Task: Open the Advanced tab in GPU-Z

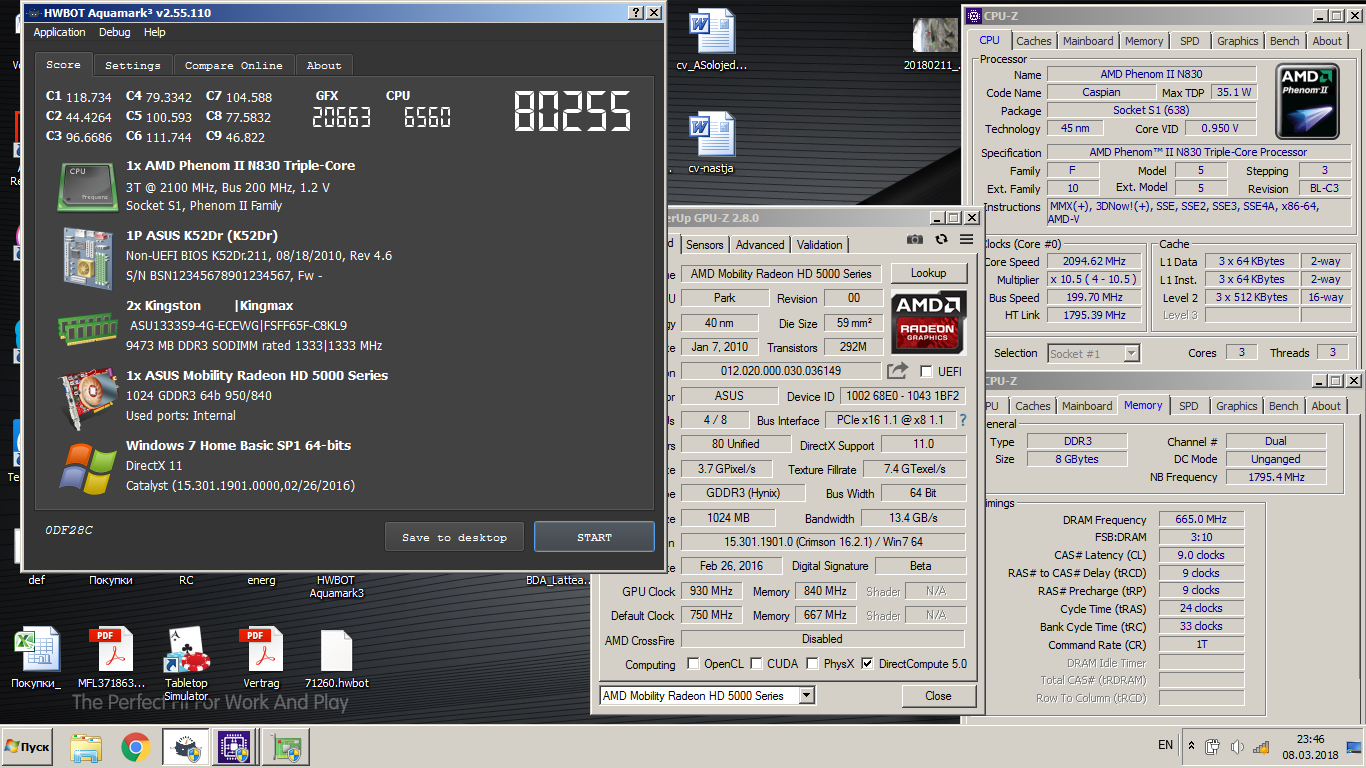Action: (x=760, y=244)
